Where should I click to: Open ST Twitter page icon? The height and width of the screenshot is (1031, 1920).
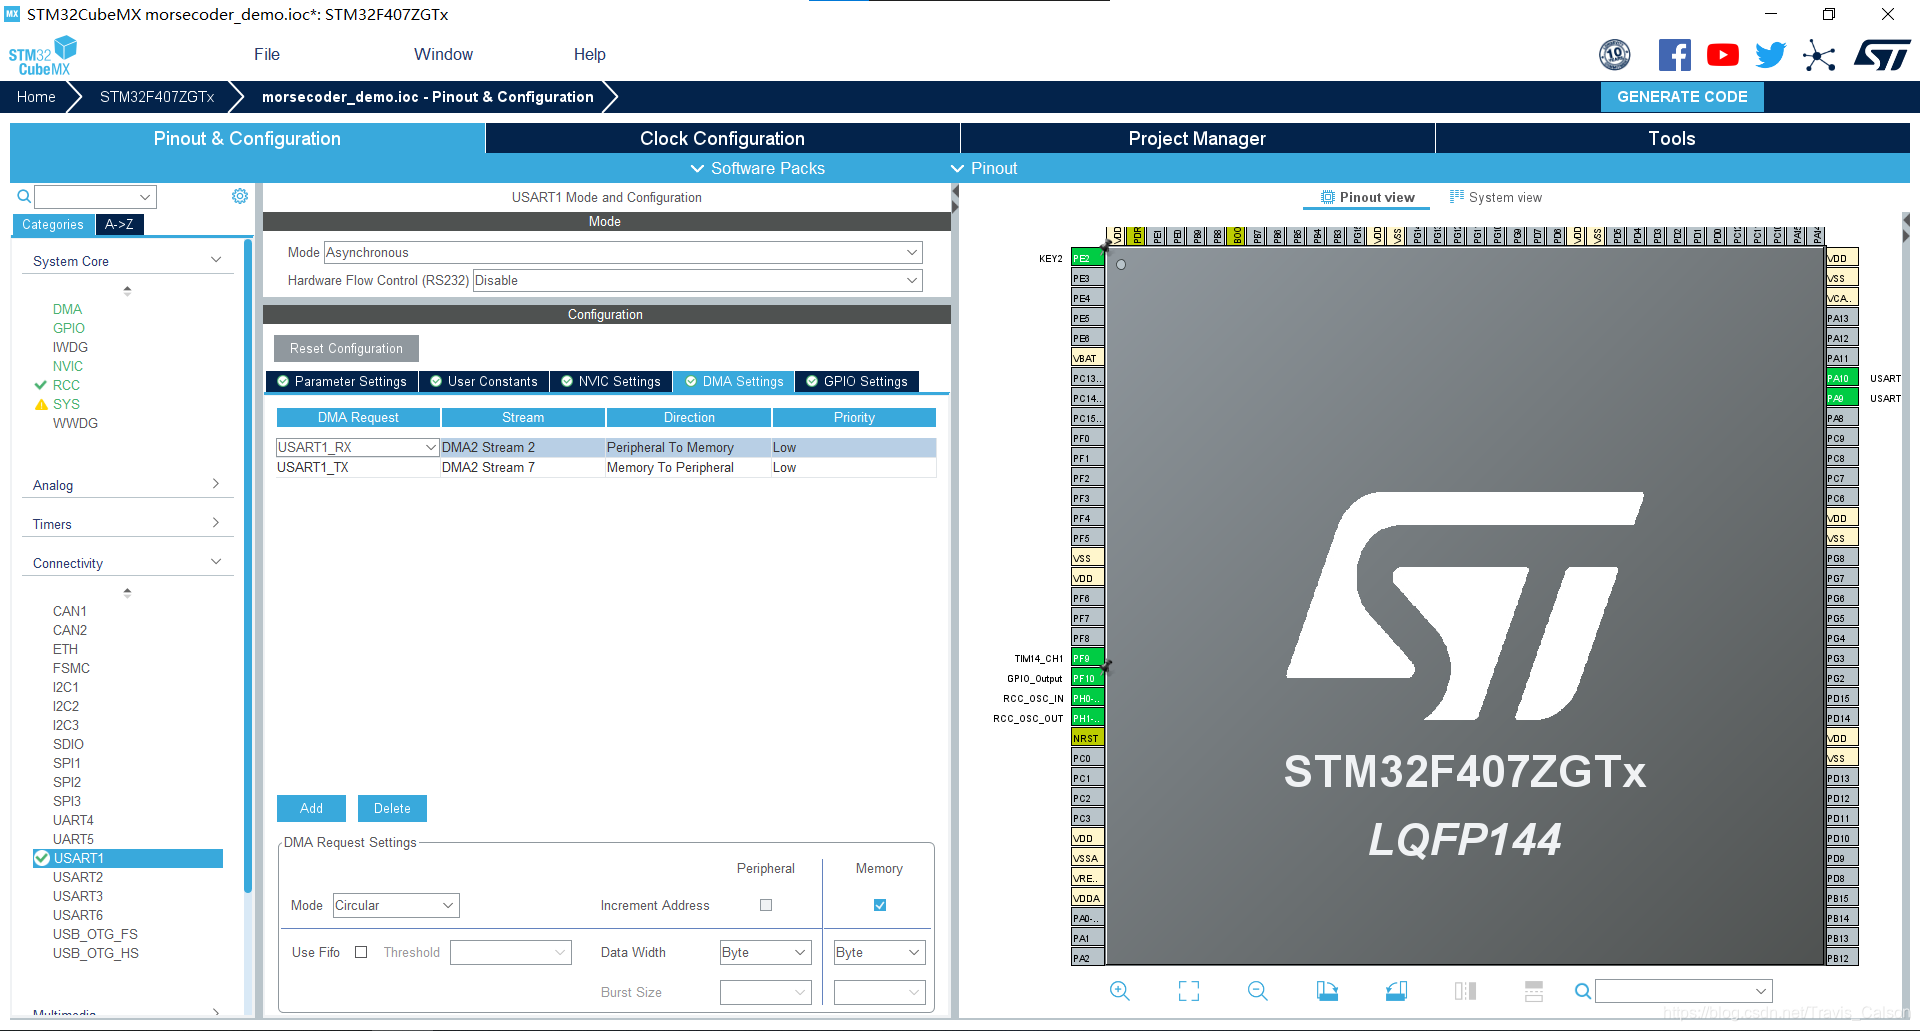point(1770,55)
